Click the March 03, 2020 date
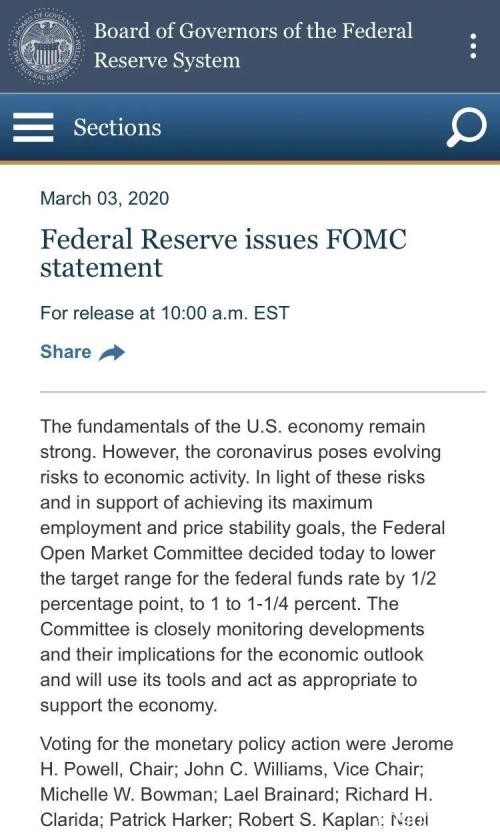 [104, 198]
